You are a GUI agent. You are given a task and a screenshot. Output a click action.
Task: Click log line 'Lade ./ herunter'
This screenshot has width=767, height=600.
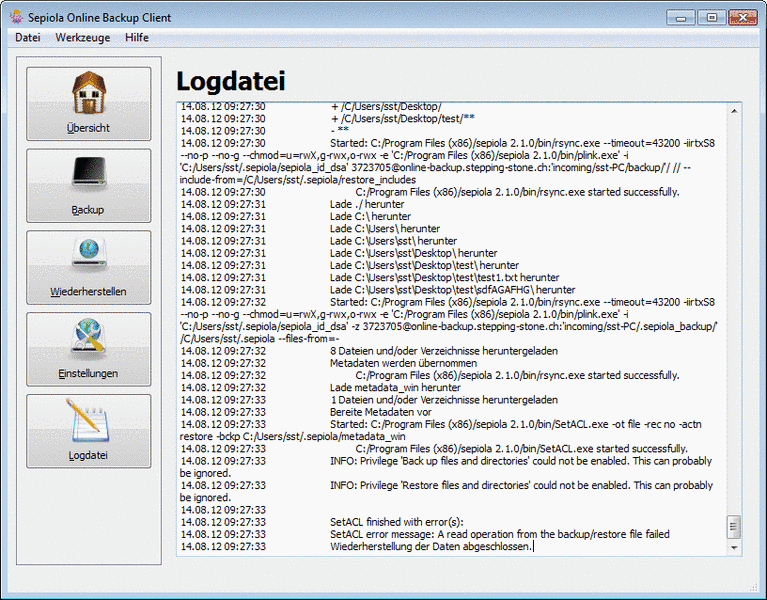pos(367,204)
